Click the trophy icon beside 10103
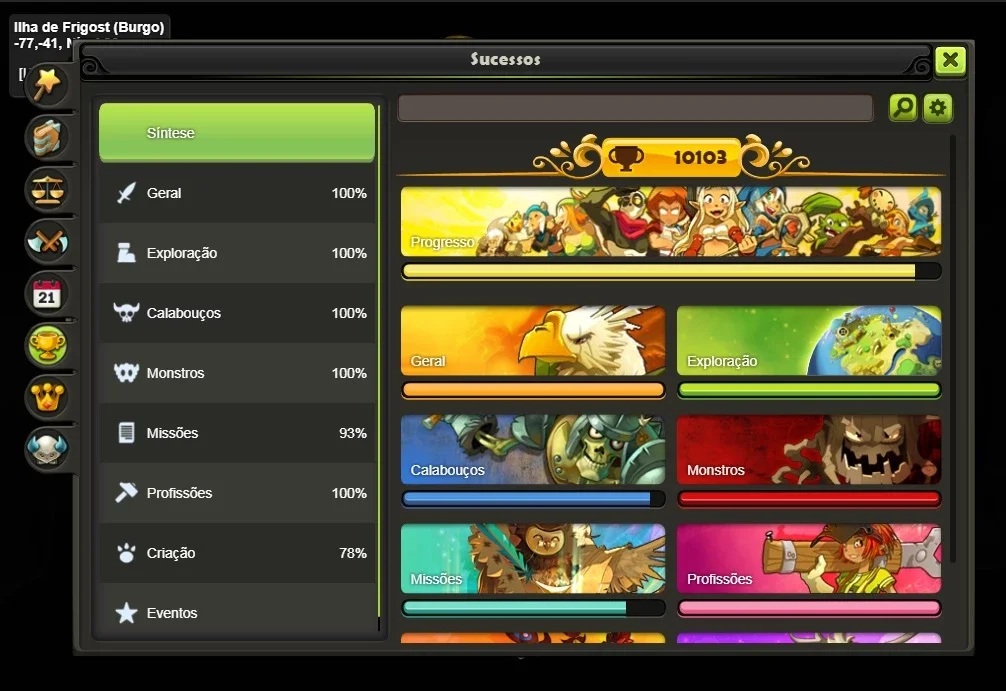 [626, 157]
